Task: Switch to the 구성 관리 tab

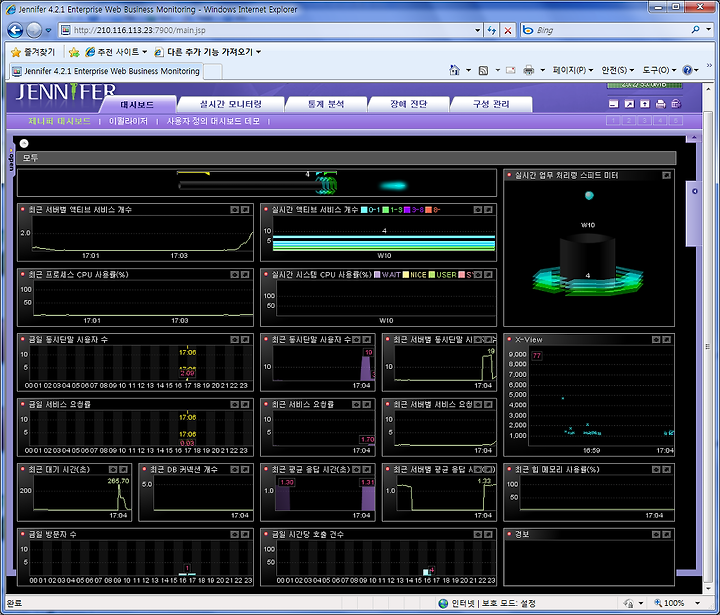Action: (491, 104)
